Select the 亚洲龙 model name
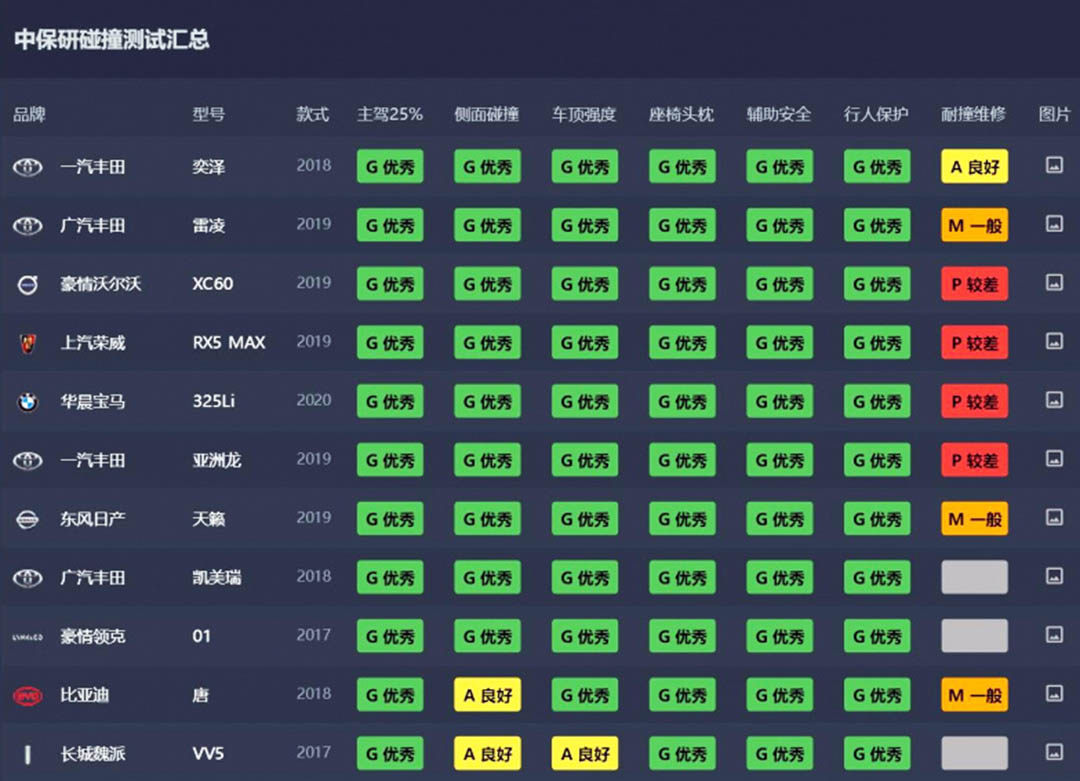Screen dimensions: 1080x781 217,460
